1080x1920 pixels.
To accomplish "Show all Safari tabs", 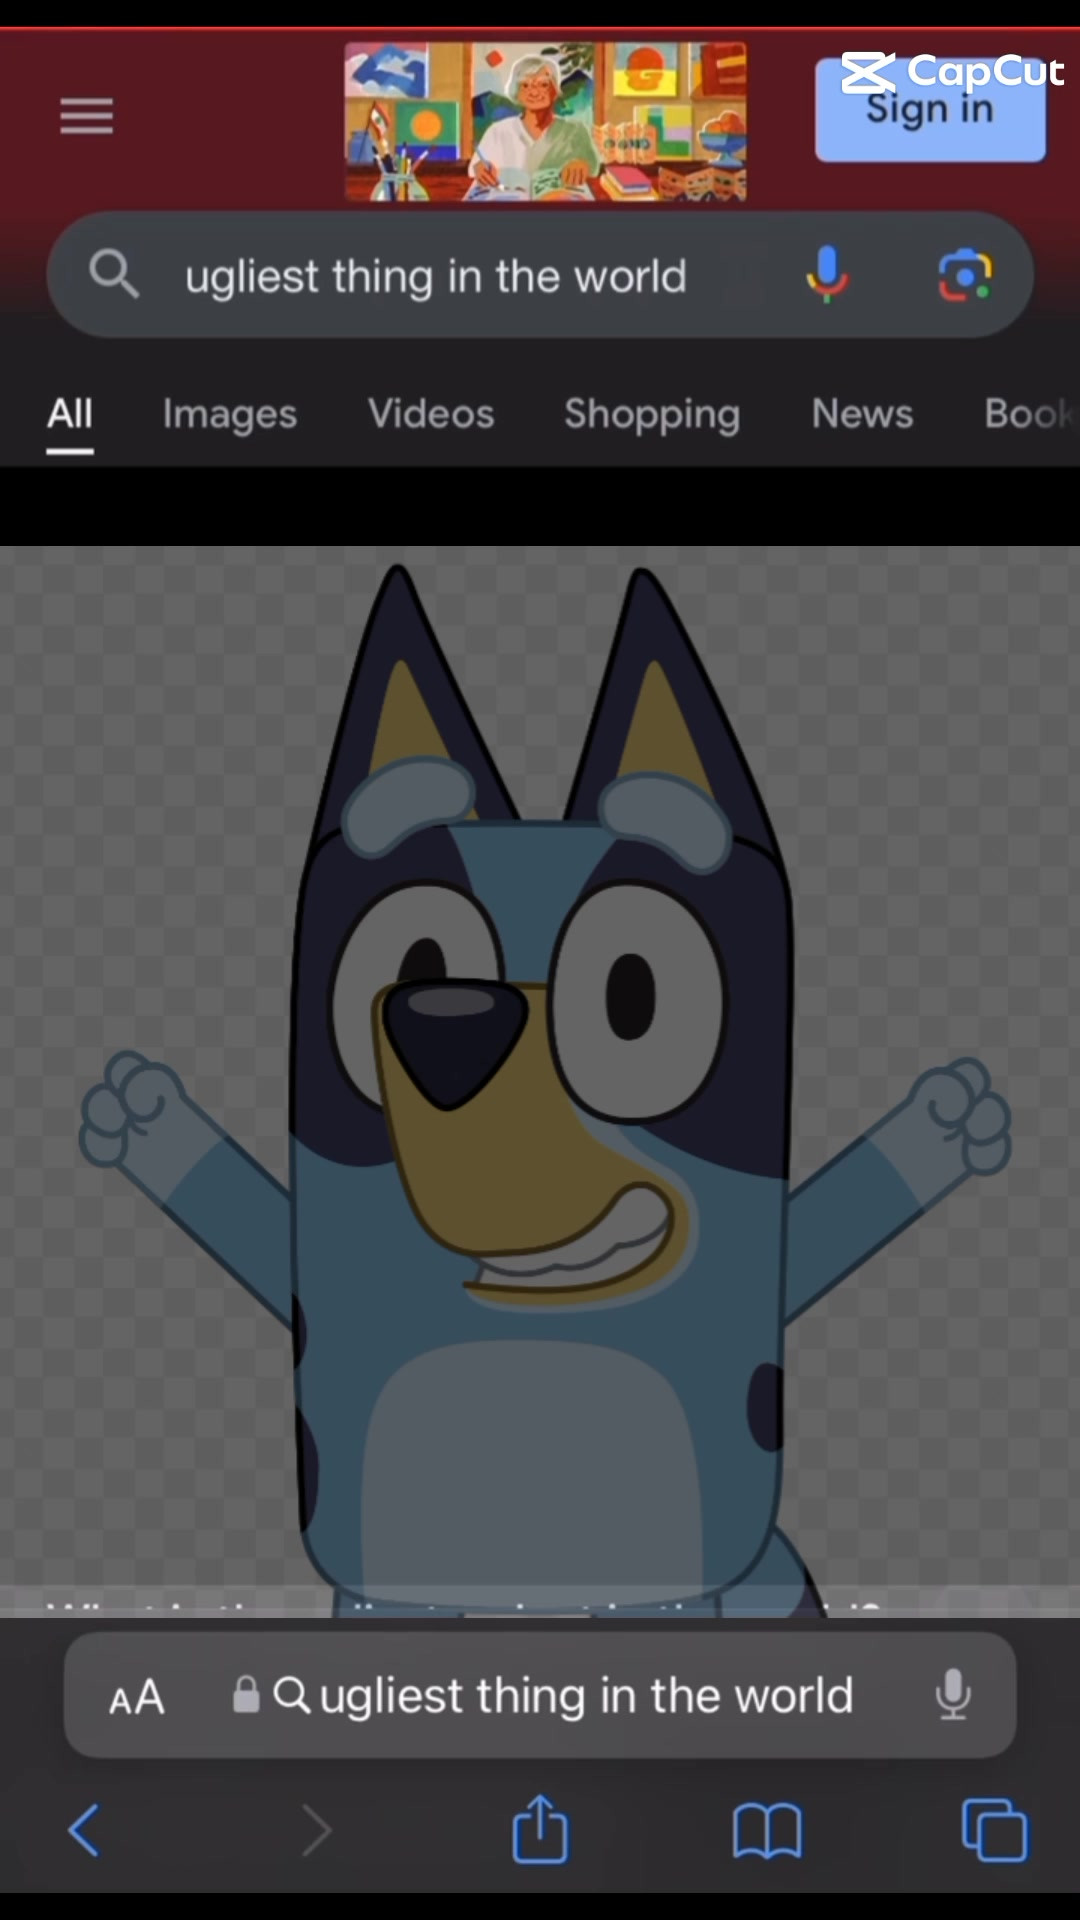I will (994, 1830).
